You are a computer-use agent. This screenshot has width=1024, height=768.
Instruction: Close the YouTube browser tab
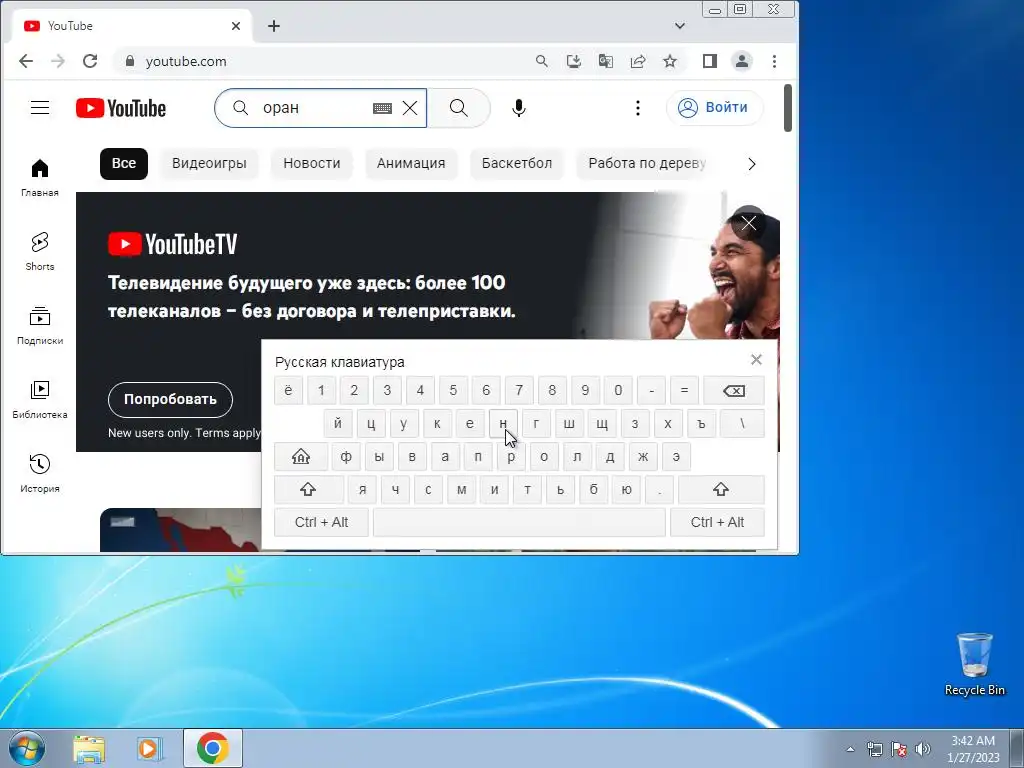coord(236,26)
